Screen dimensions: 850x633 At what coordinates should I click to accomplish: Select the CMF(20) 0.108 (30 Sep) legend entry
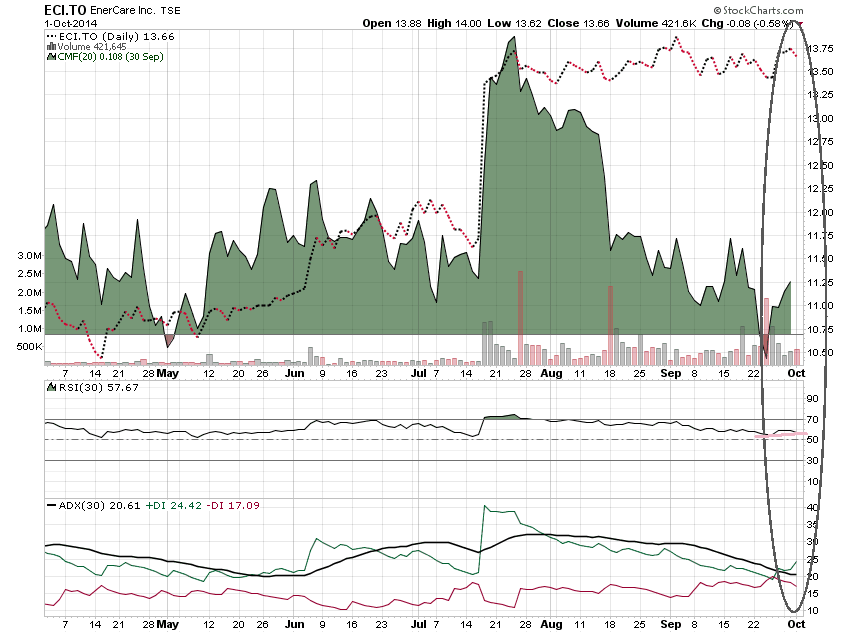110,56
